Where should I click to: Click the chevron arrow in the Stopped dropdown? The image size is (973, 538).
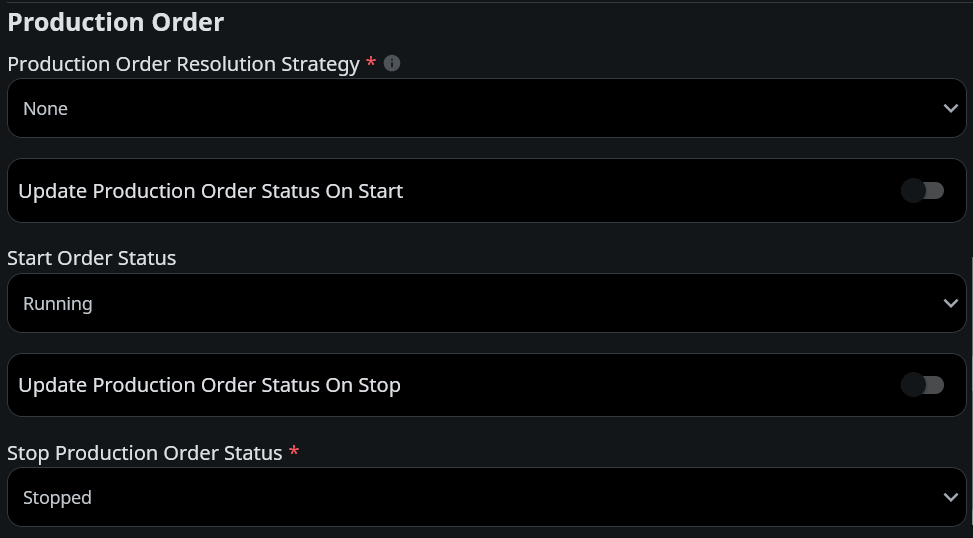coord(950,497)
